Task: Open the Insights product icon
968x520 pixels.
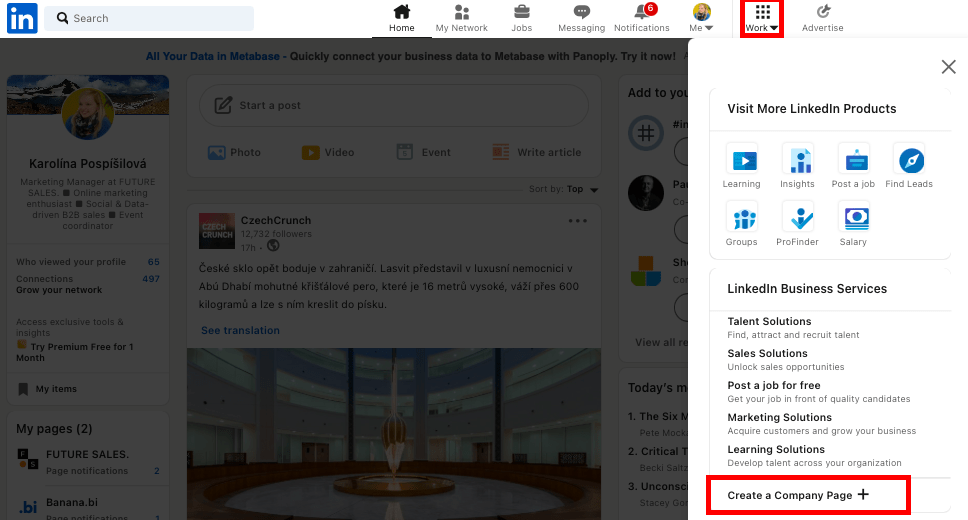Action: tap(797, 160)
